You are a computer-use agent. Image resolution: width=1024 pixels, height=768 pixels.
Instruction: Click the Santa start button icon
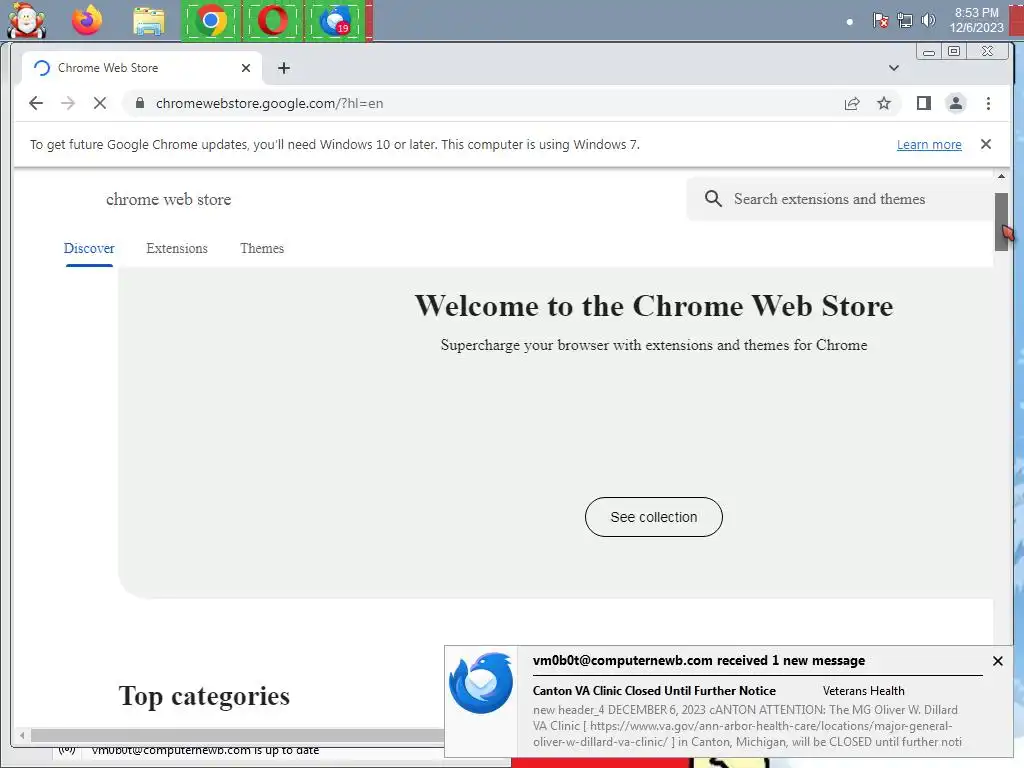tap(26, 21)
